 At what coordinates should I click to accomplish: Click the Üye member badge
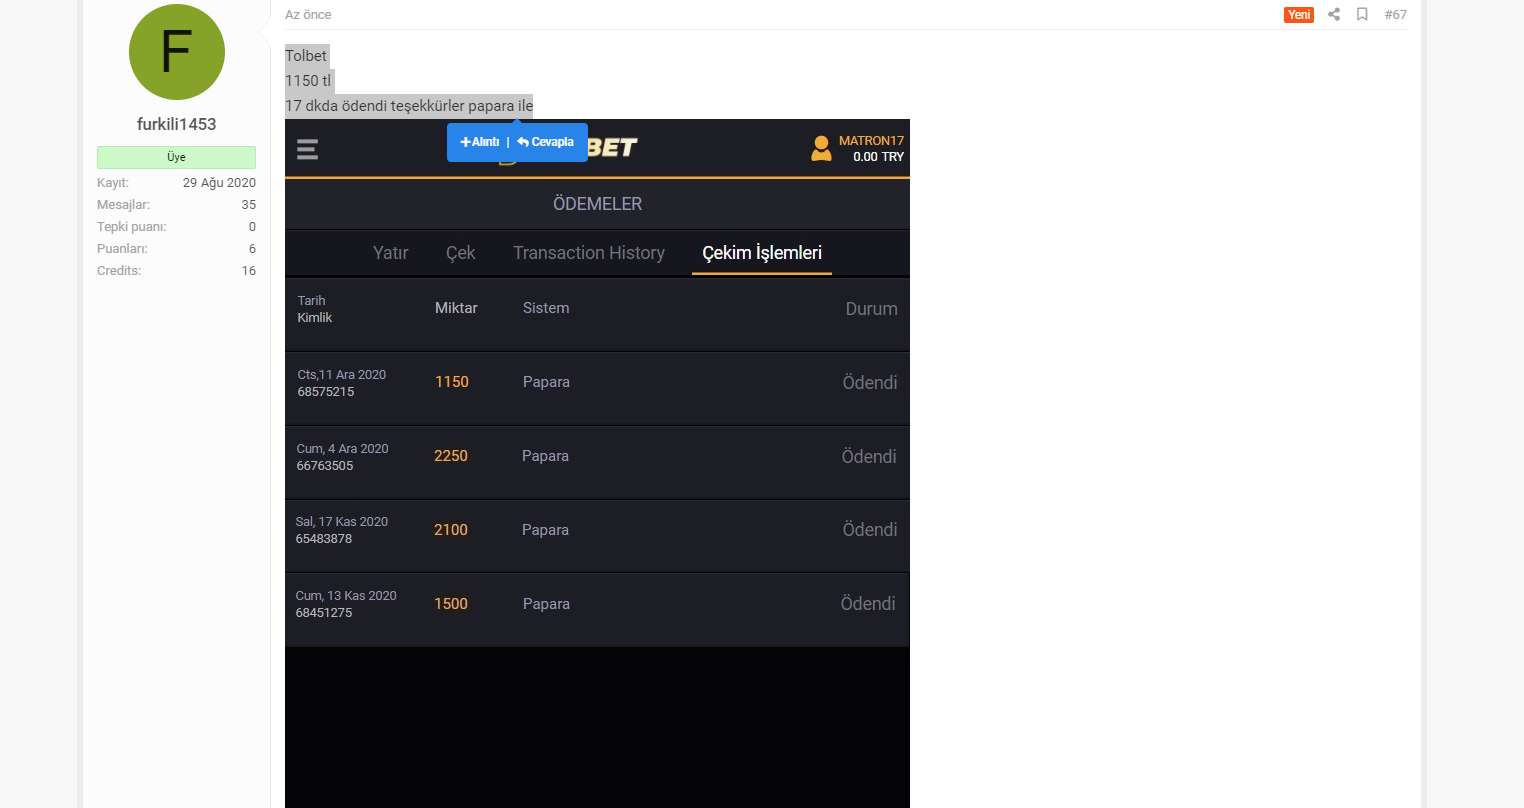(x=176, y=157)
